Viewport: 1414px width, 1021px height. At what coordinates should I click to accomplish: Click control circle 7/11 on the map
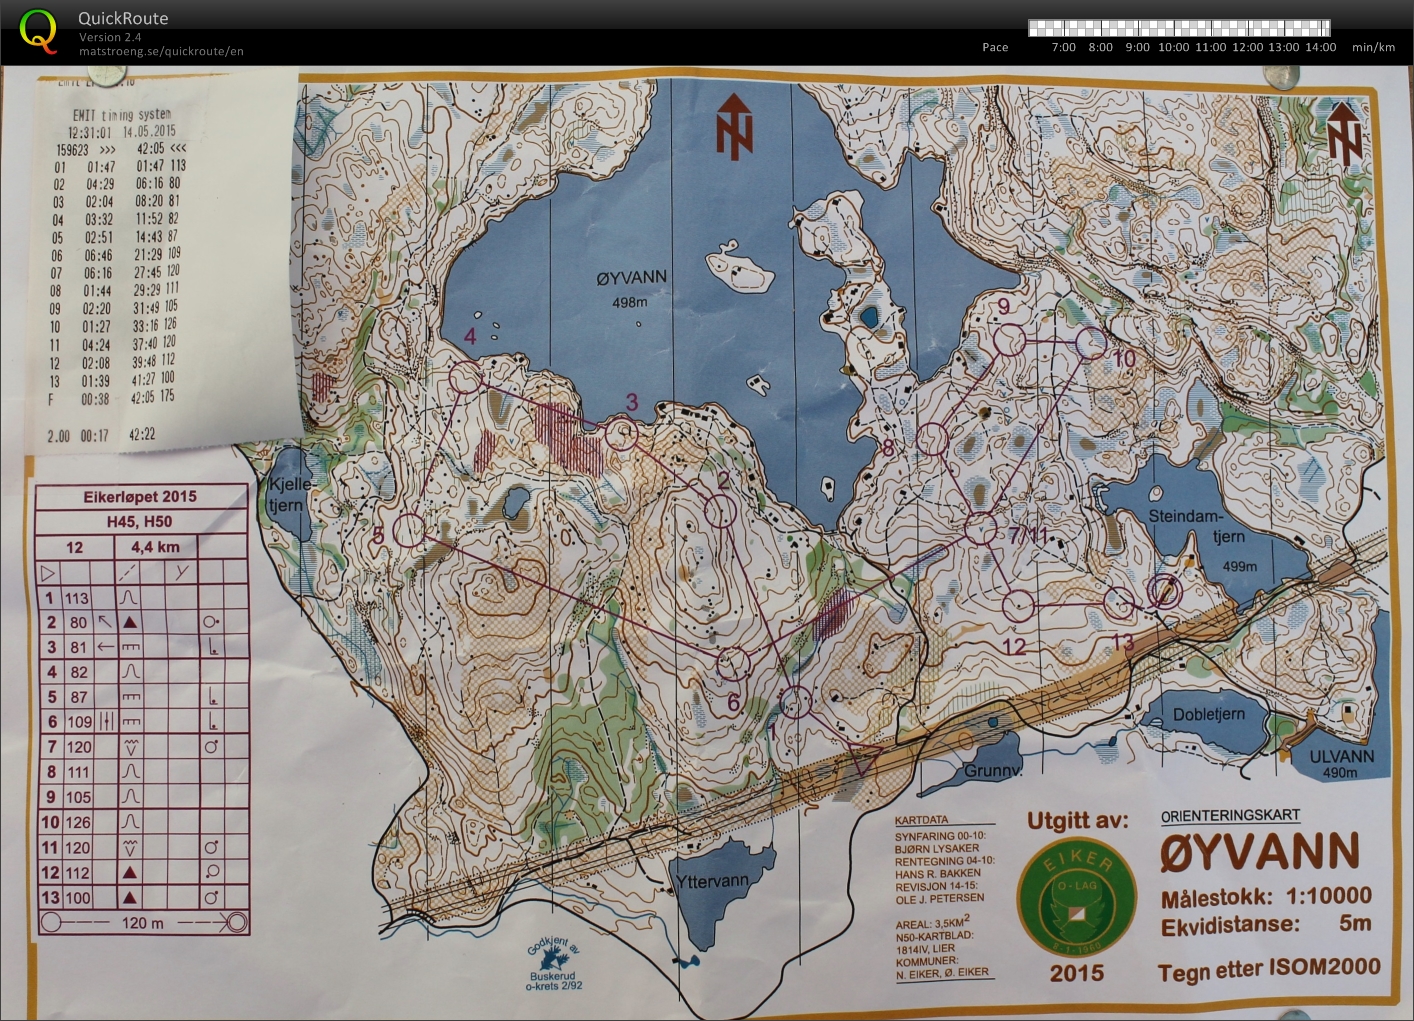pos(982,529)
